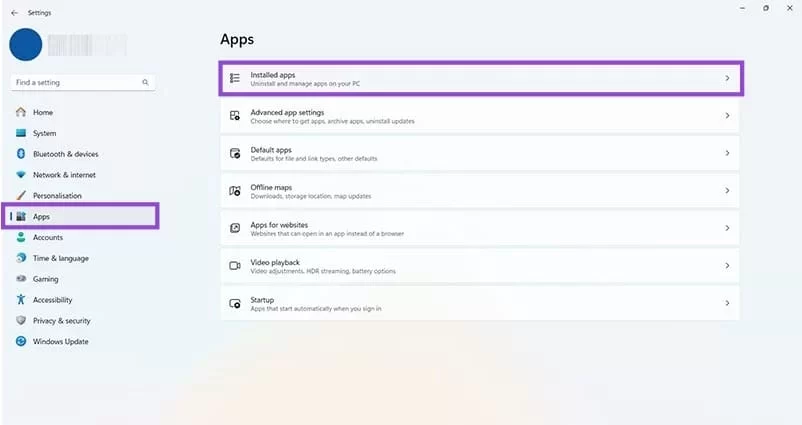Click the back arrow in title bar
This screenshot has width=802, height=425.
[x=14, y=12]
